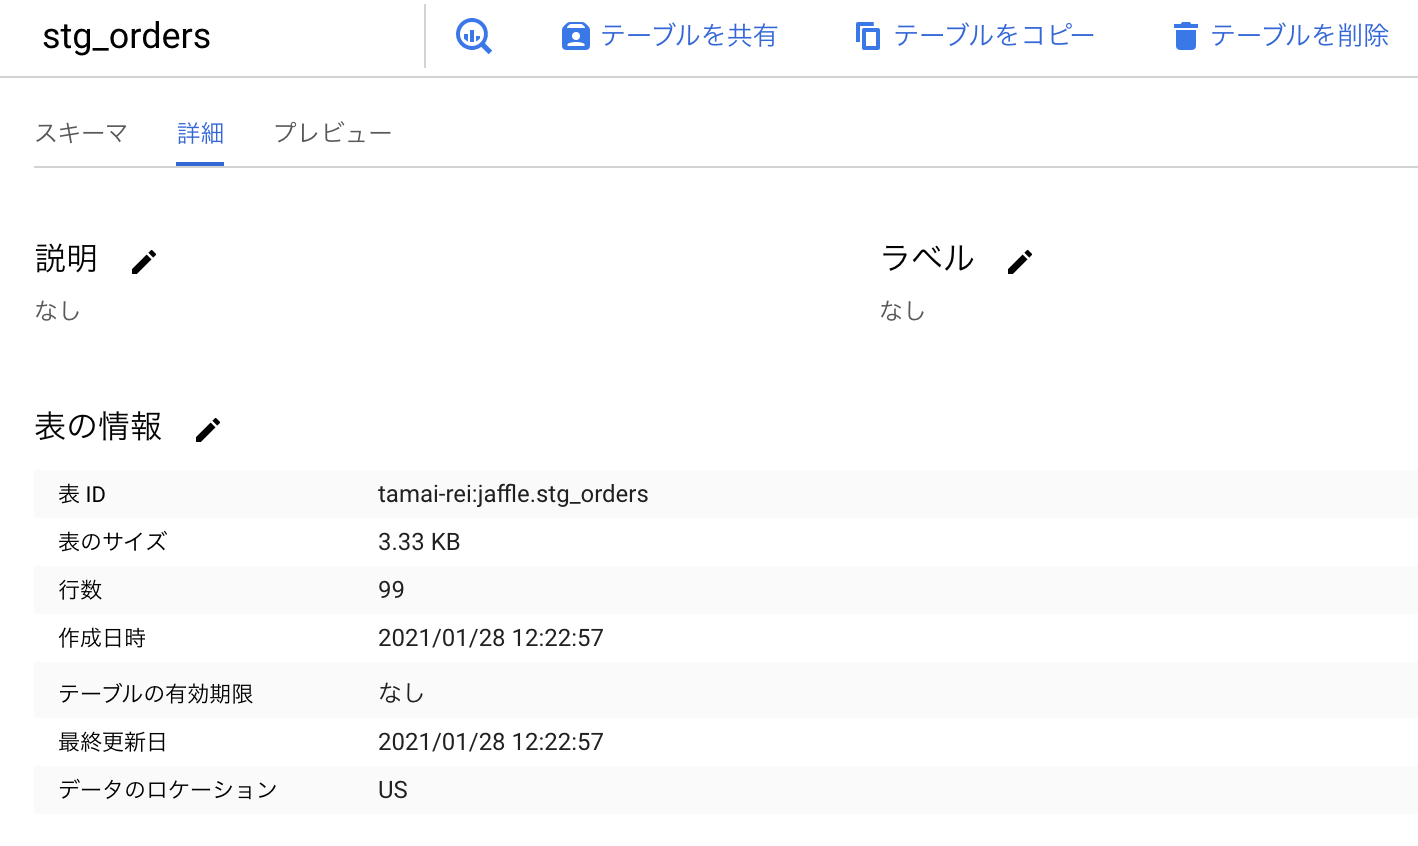Click the 最終更新日 timestamp value

pos(491,742)
